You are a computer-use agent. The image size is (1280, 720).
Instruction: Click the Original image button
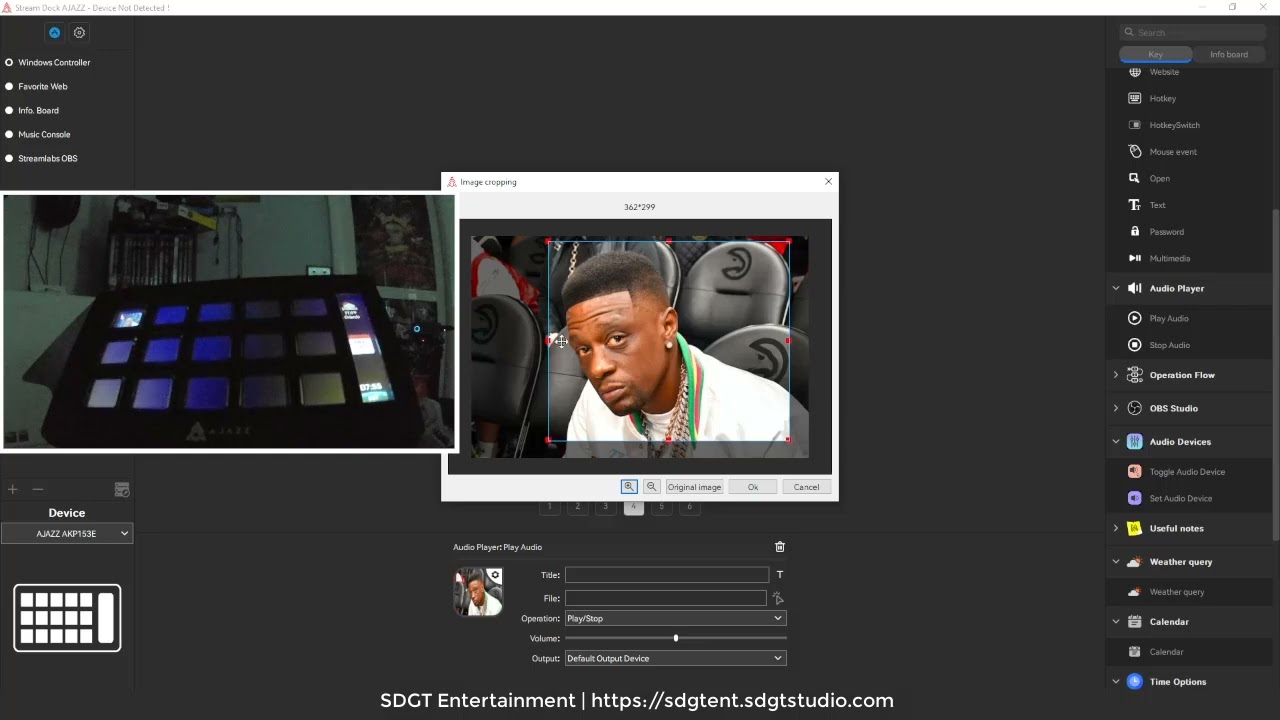click(695, 487)
